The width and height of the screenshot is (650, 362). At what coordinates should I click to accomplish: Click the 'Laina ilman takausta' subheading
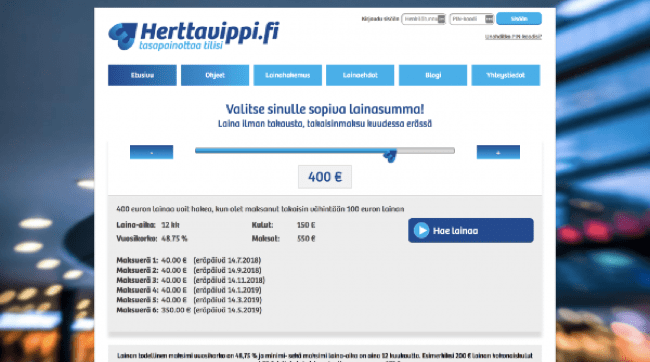click(325, 124)
